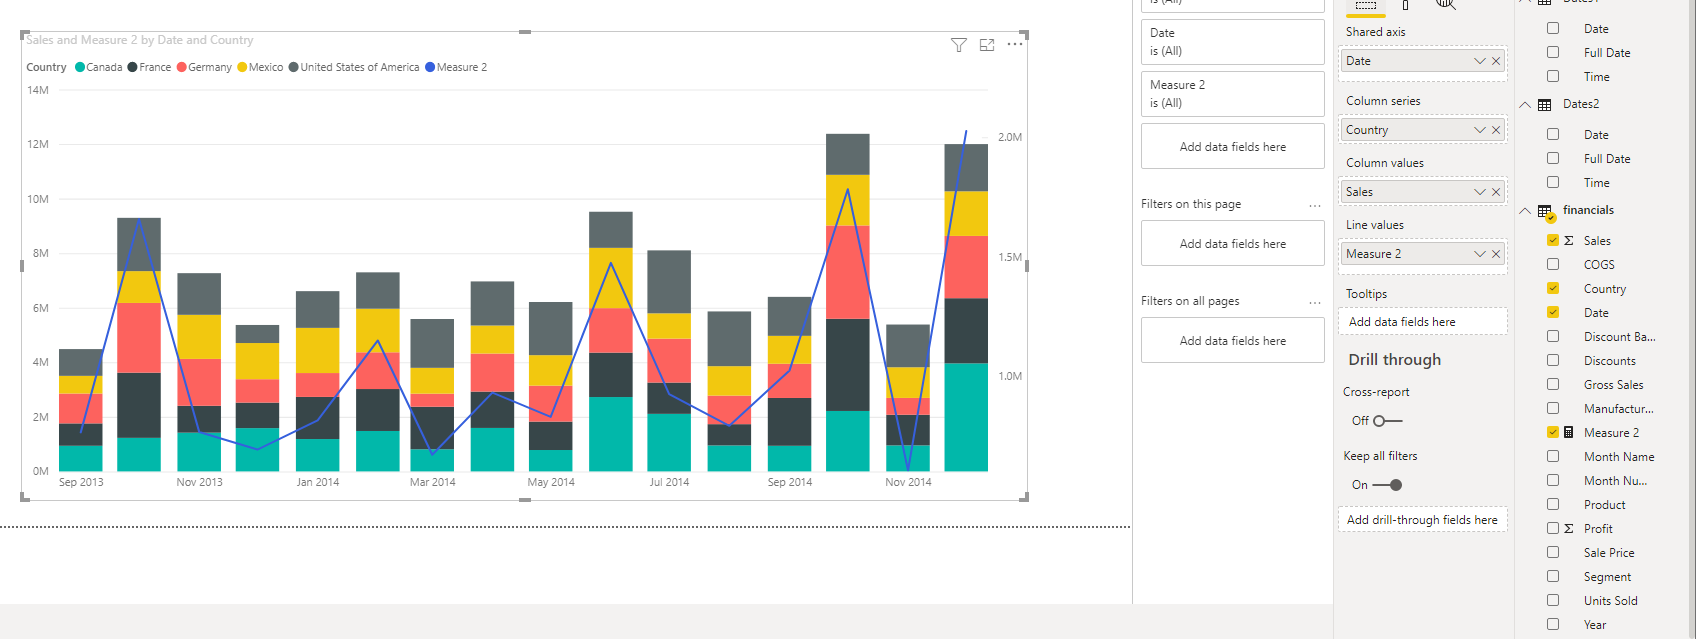Click the 'Drill through' section heading
Image resolution: width=1696 pixels, height=639 pixels.
(1395, 360)
